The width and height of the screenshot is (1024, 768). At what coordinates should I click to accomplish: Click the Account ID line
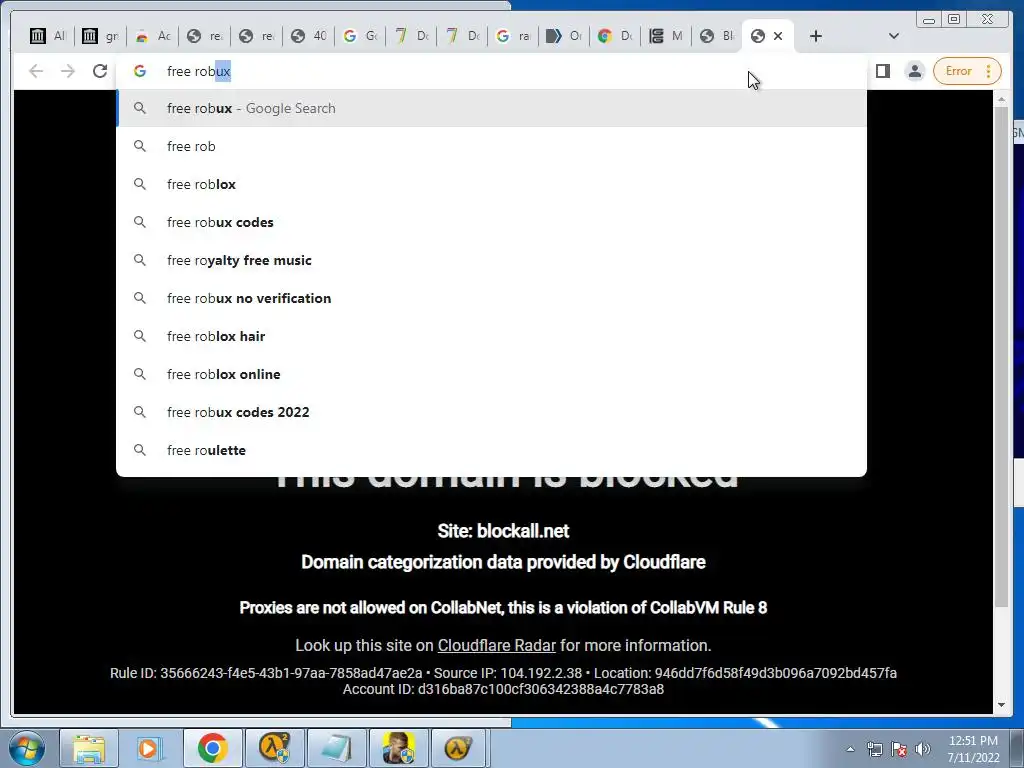[503, 689]
